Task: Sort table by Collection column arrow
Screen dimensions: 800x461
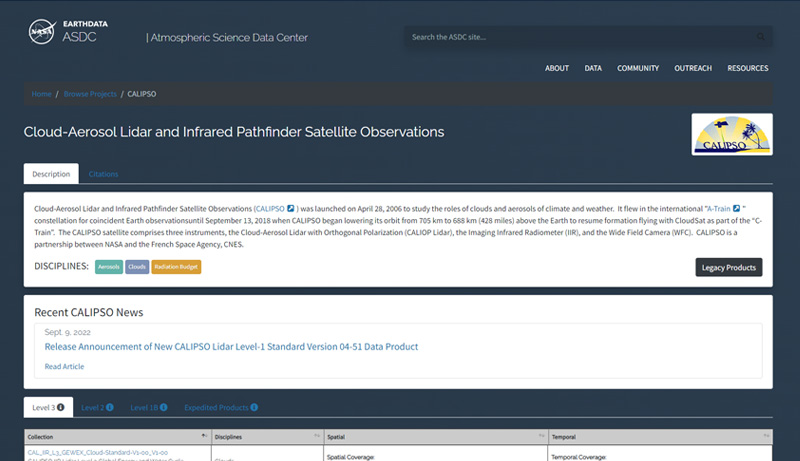Action: 204,436
